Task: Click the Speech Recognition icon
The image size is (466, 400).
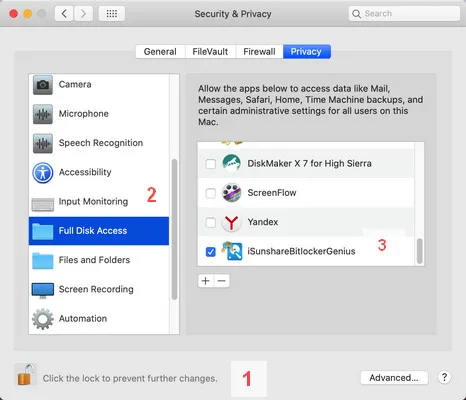Action: (43, 143)
